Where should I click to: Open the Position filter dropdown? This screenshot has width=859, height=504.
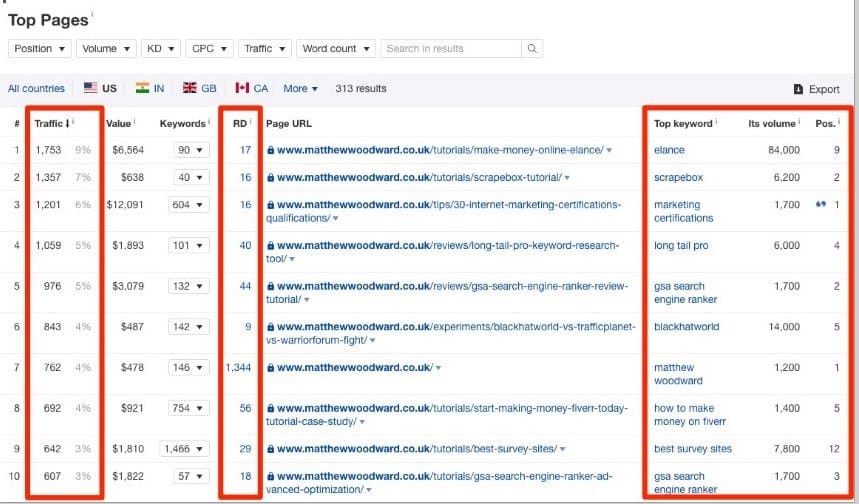(x=39, y=48)
